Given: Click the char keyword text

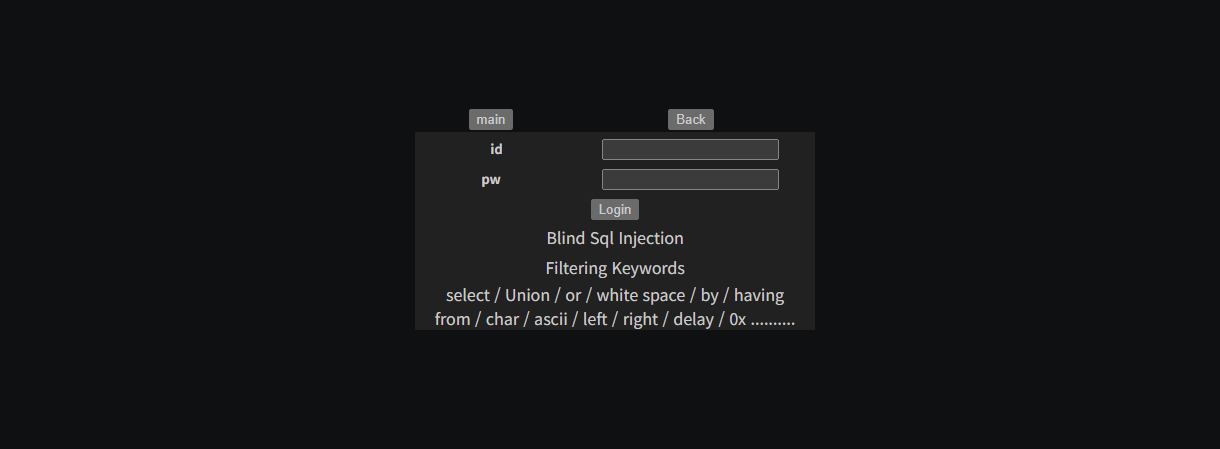Looking at the screenshot, I should pos(502,320).
